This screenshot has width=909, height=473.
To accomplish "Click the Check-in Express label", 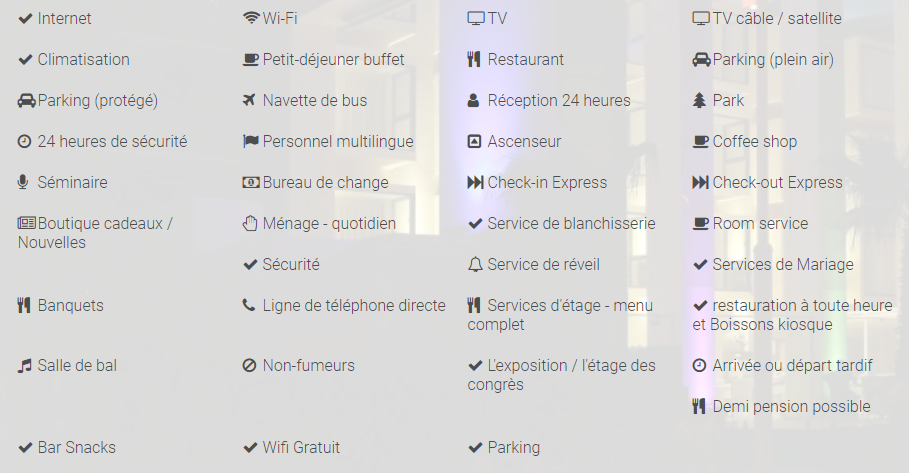I will [x=547, y=182].
